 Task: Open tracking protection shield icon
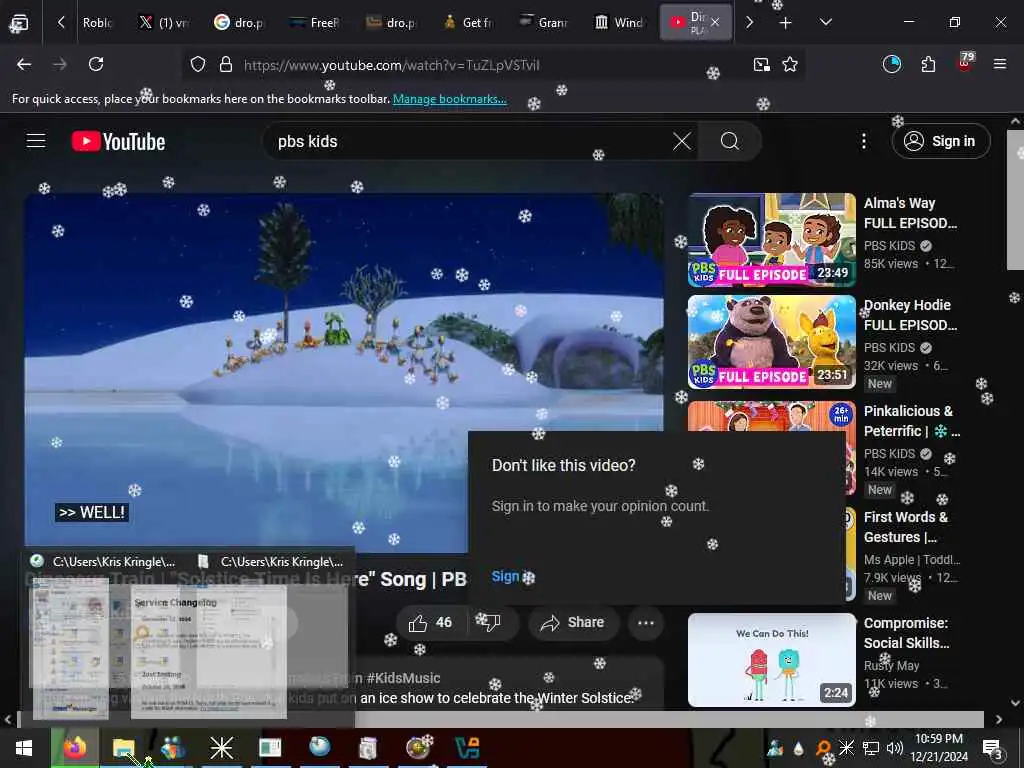[198, 65]
